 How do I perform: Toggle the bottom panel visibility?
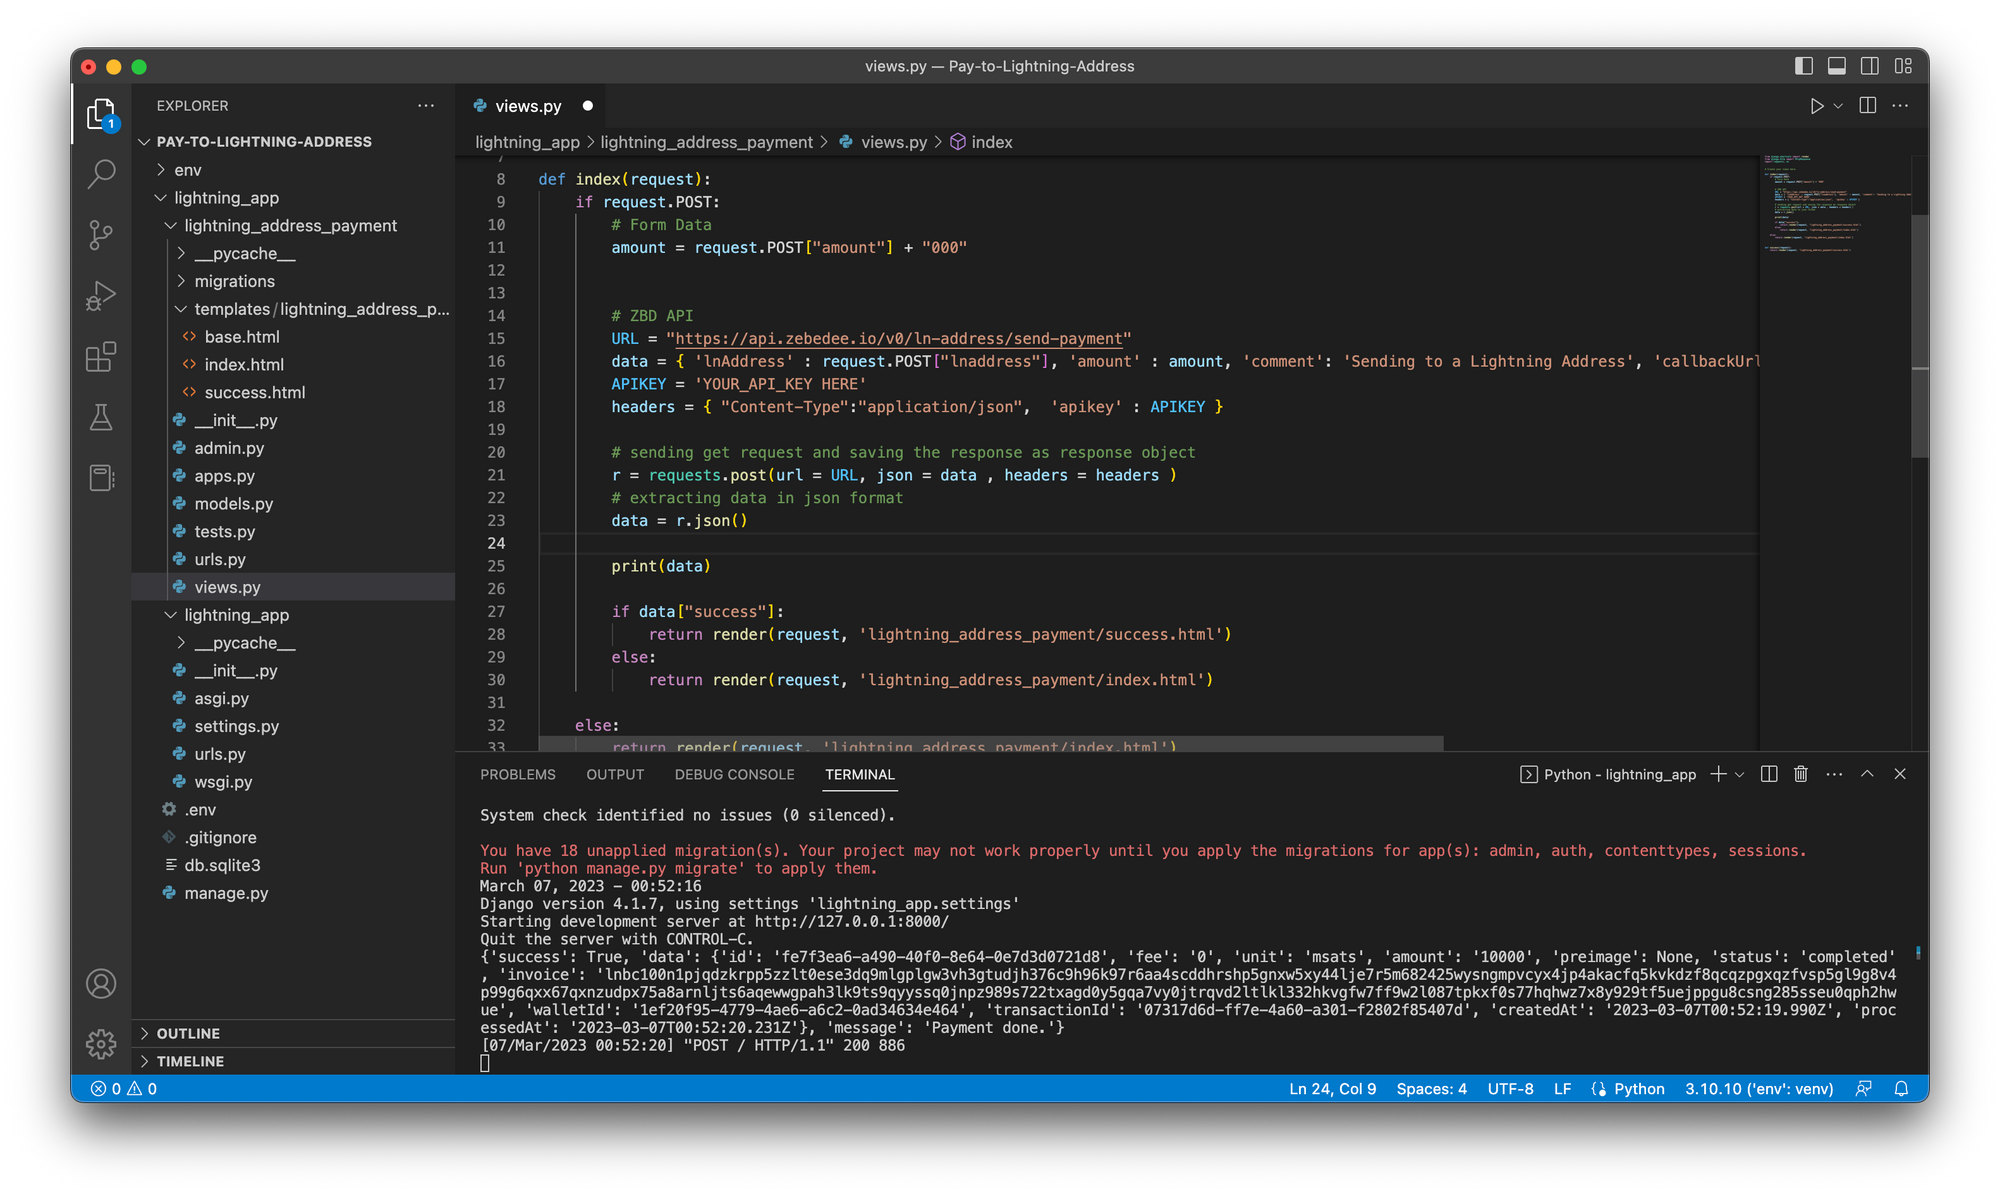pos(1837,66)
